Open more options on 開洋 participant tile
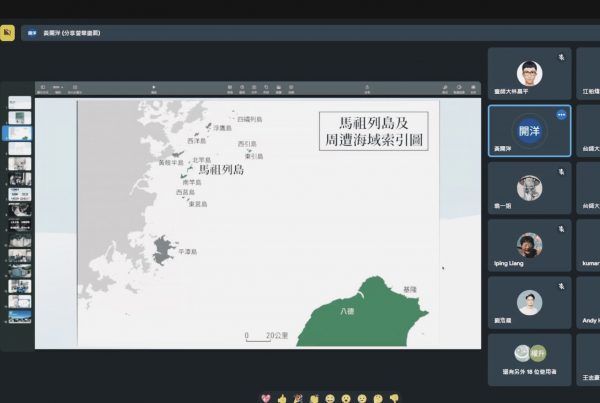 [x=561, y=115]
